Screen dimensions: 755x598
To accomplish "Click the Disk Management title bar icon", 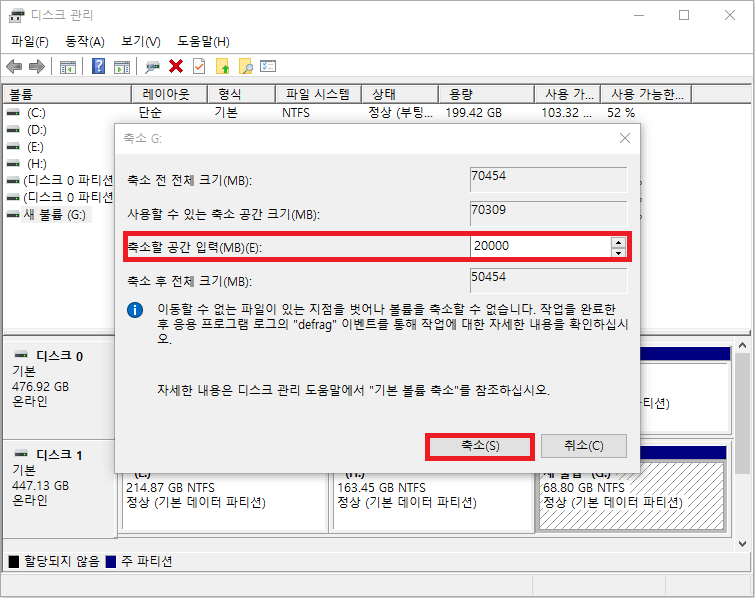I will (x=17, y=15).
